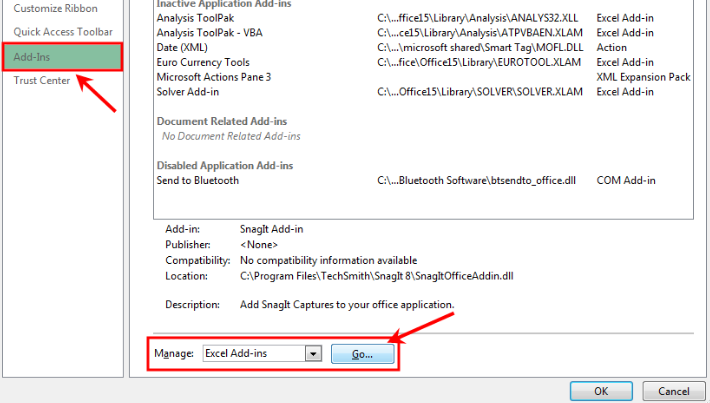
Task: Click the SnagItOfficeAddin.dll location text
Action: point(377,276)
